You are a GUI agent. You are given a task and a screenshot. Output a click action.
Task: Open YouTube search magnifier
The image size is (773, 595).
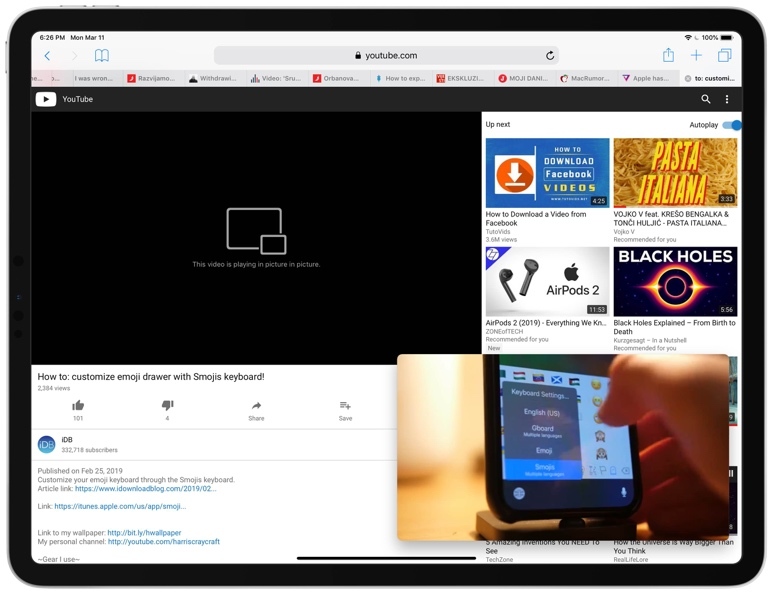pyautogui.click(x=706, y=99)
